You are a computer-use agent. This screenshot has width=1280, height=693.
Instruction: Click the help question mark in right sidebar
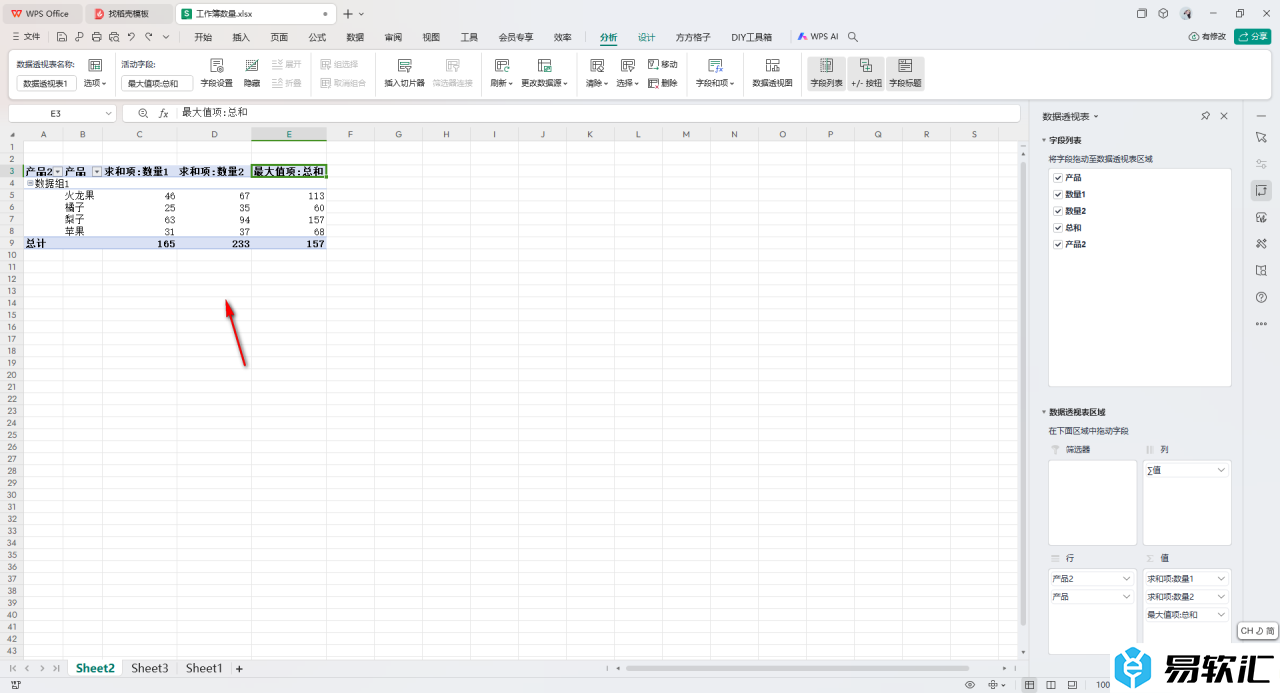tap(1261, 297)
